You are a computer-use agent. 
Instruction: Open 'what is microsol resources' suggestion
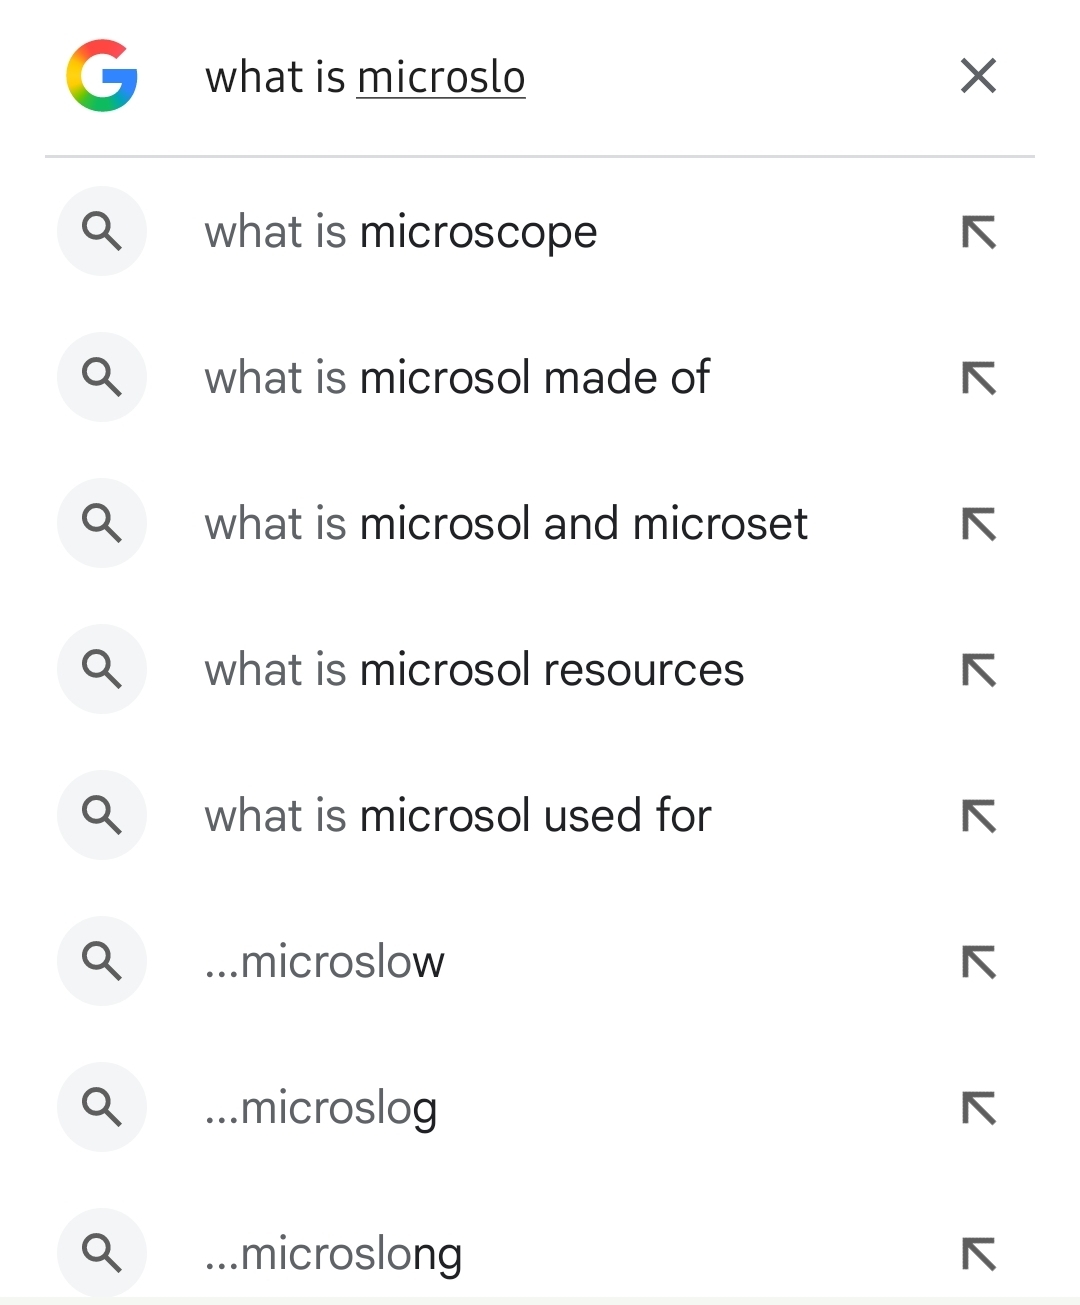pos(474,670)
